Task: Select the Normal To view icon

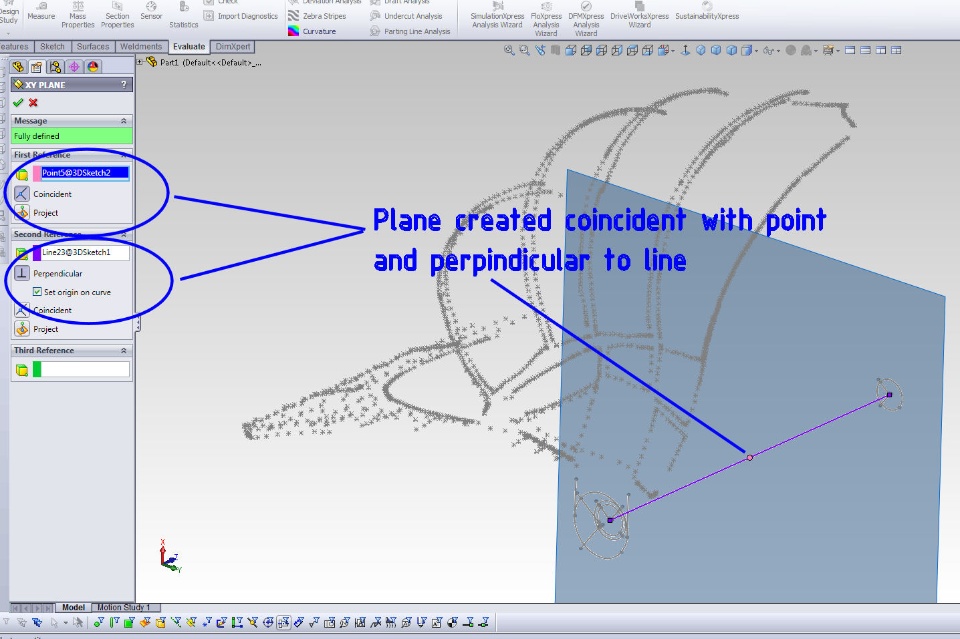Action: (x=685, y=50)
